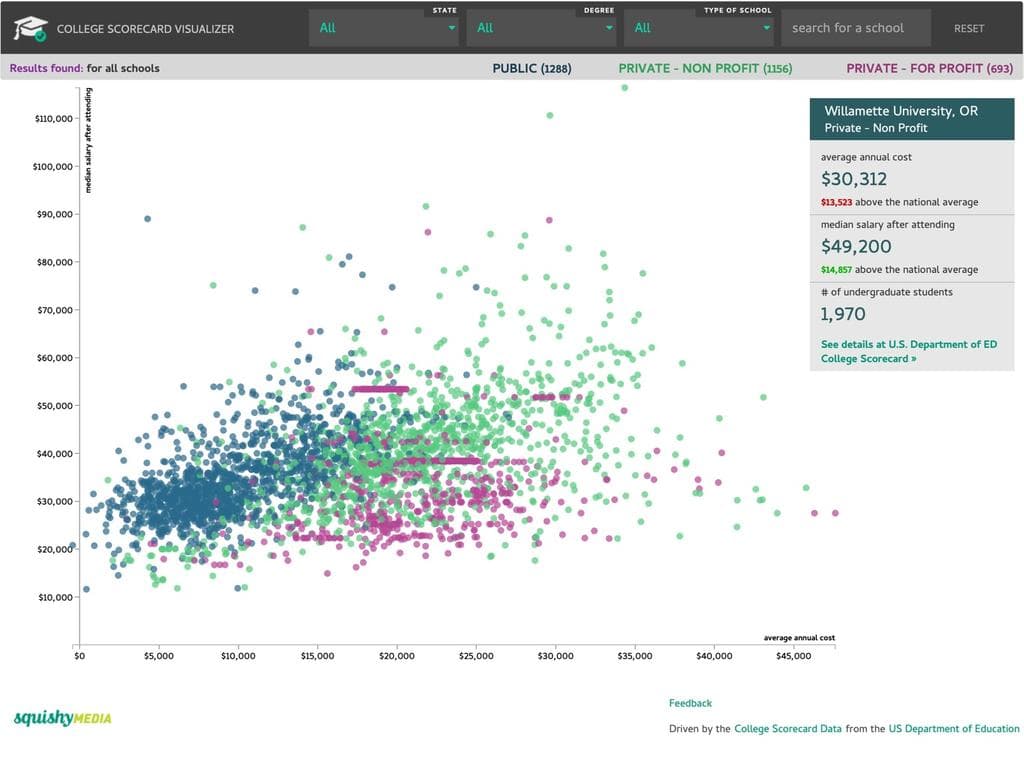
Task: Click the rightmost purple dot on the chart
Action: 835,513
